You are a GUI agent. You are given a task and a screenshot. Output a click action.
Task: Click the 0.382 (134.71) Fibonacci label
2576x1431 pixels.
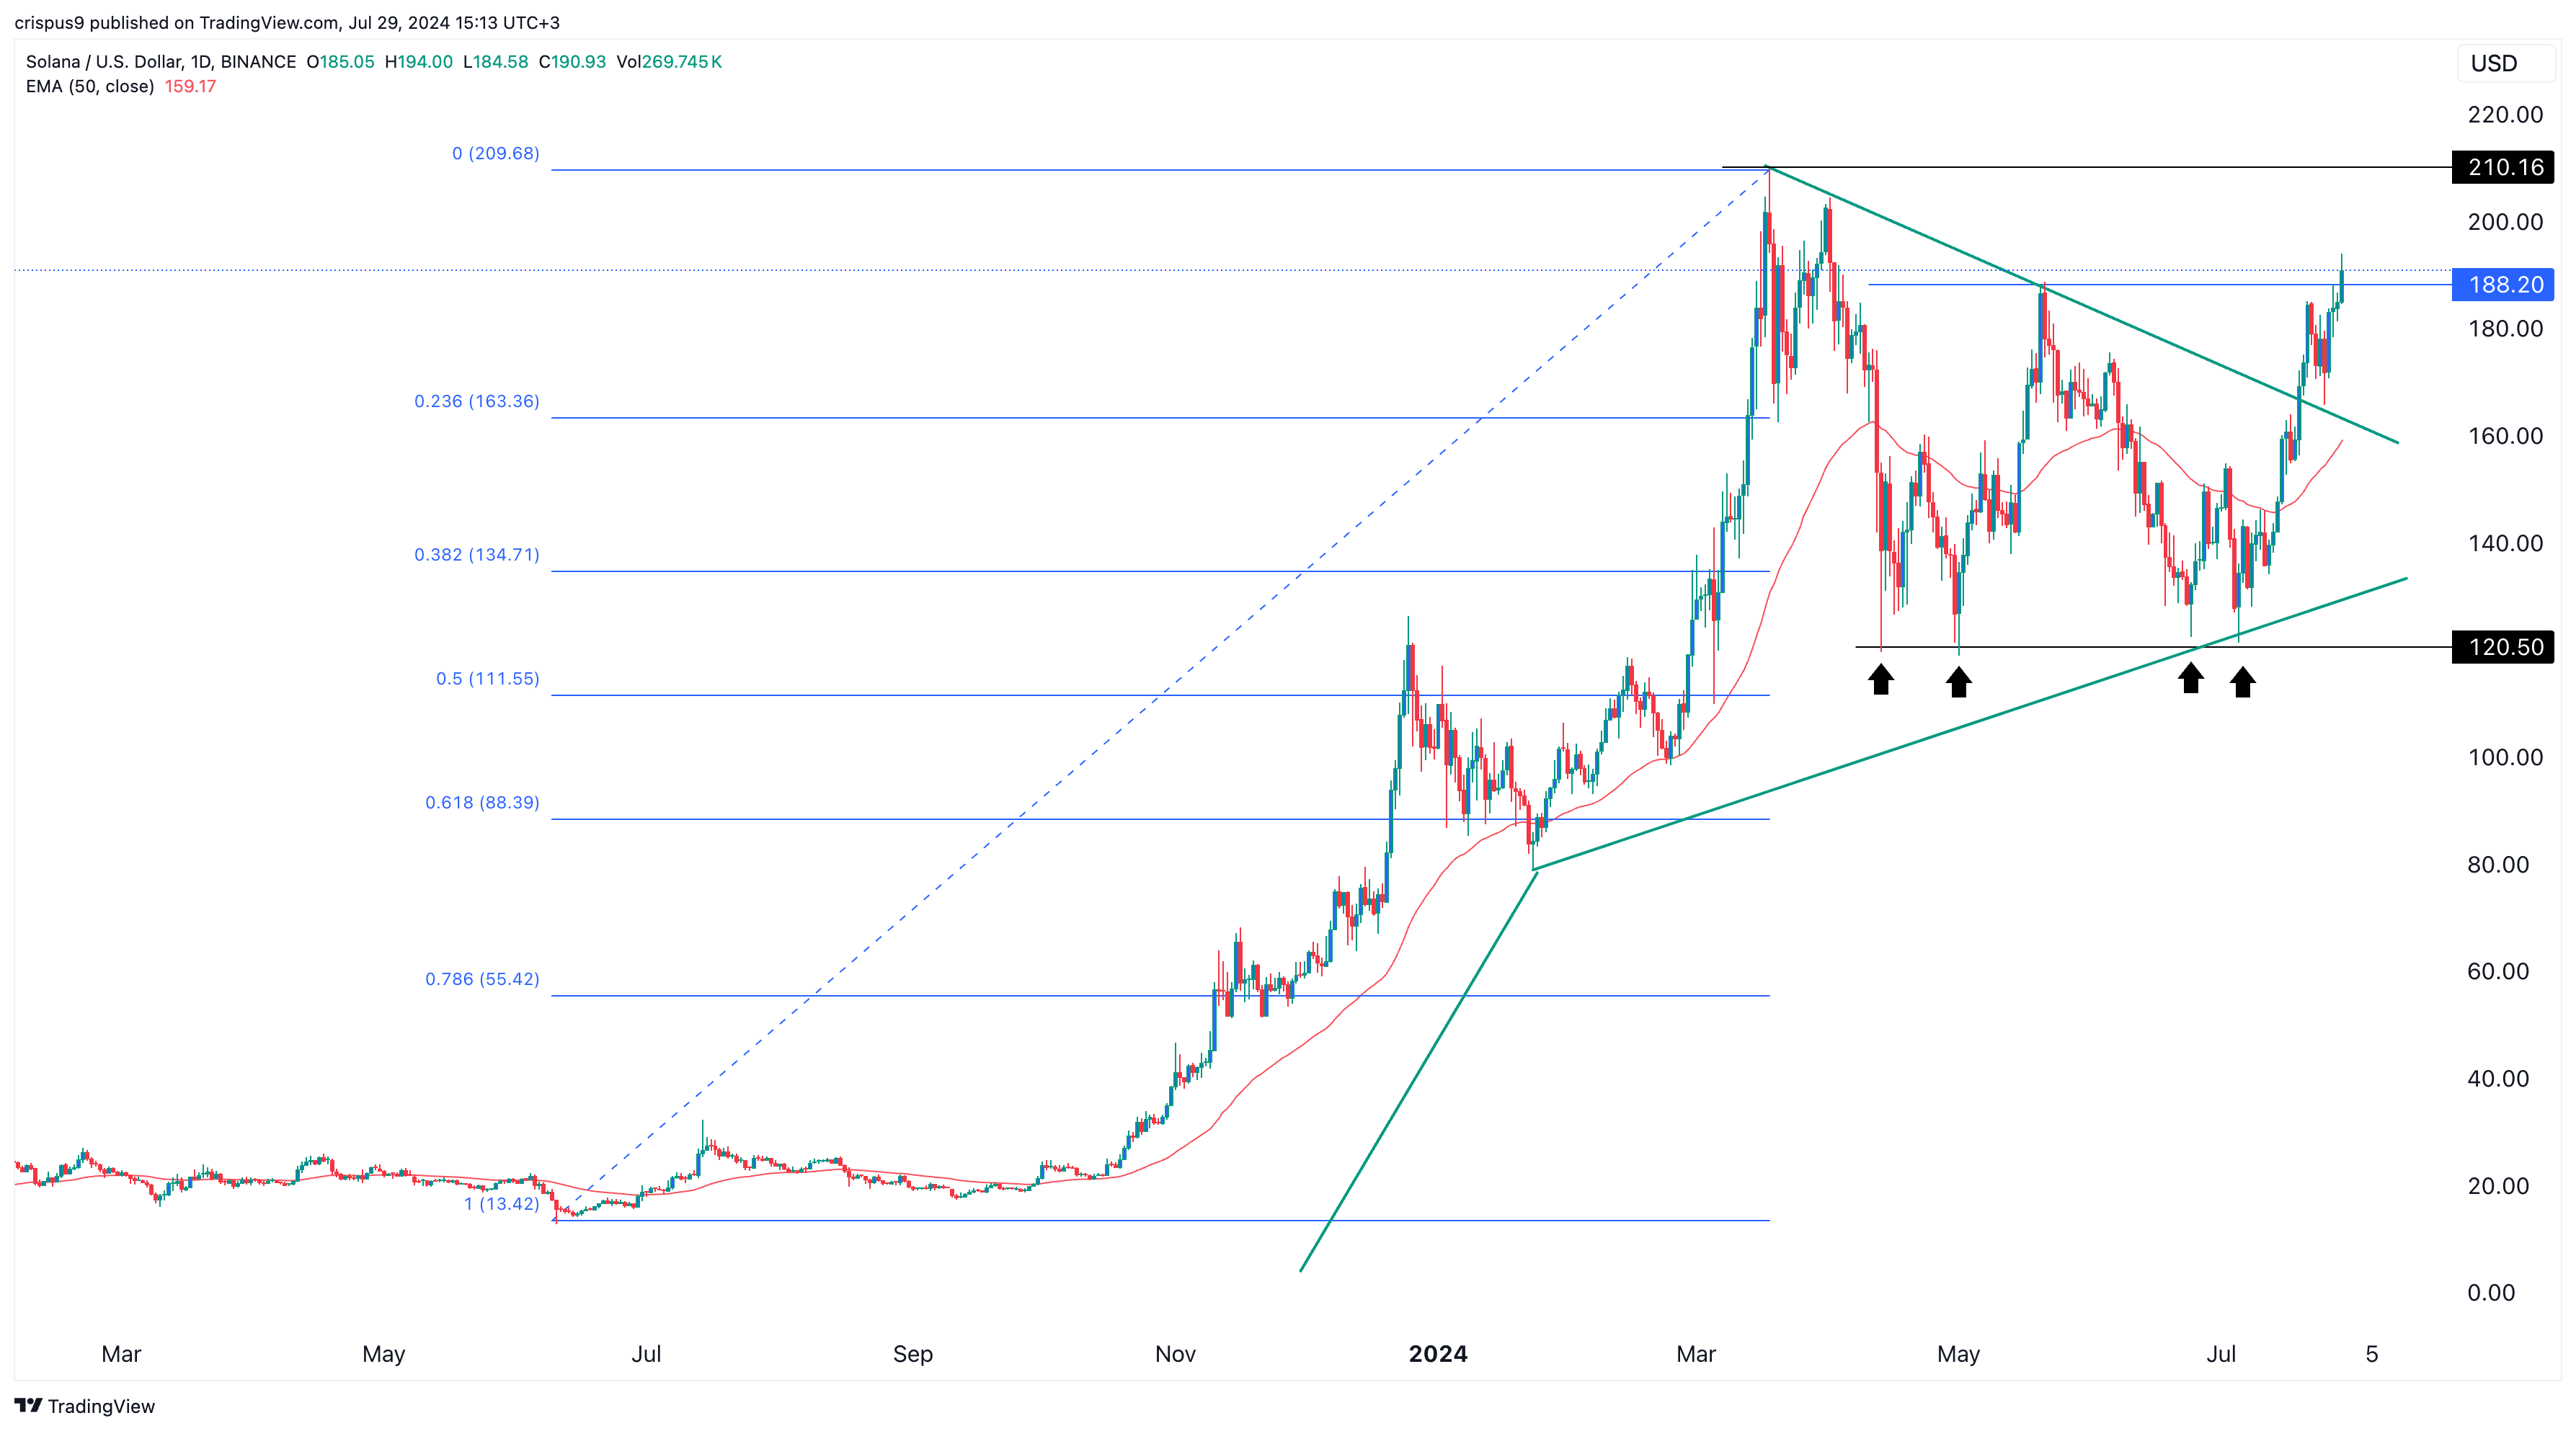tap(477, 554)
